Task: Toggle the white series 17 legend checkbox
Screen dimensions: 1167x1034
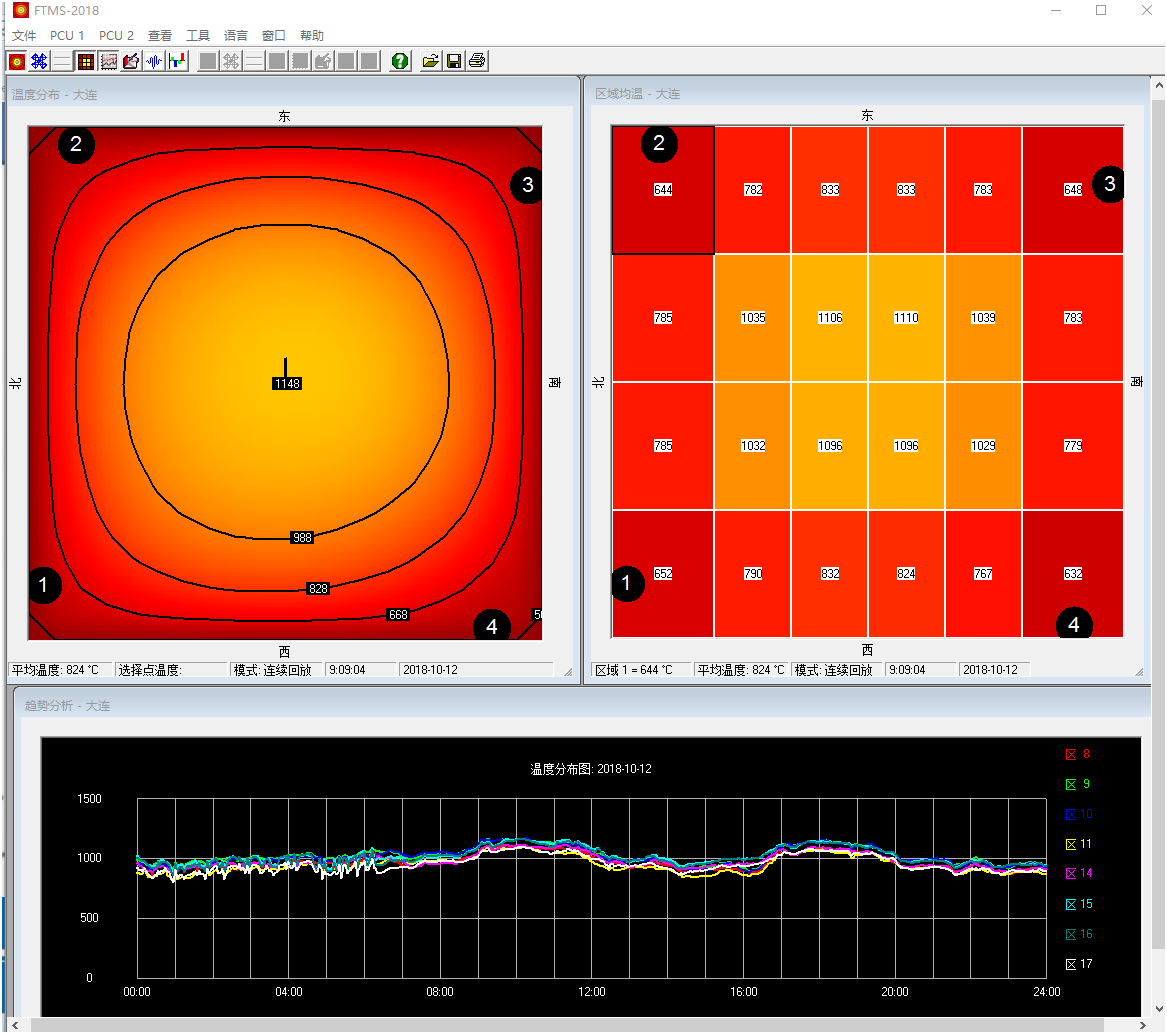Action: (x=1071, y=965)
